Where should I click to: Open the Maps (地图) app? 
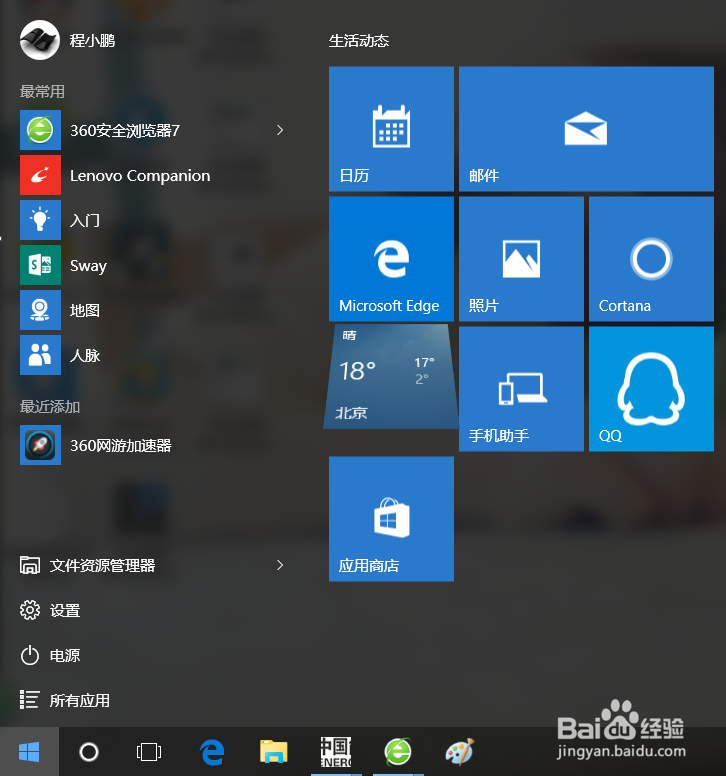click(x=153, y=310)
